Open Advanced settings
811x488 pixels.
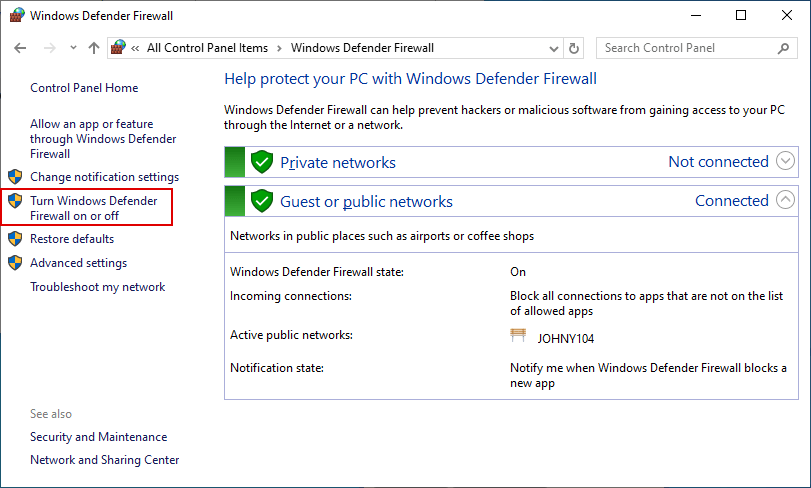pos(78,263)
